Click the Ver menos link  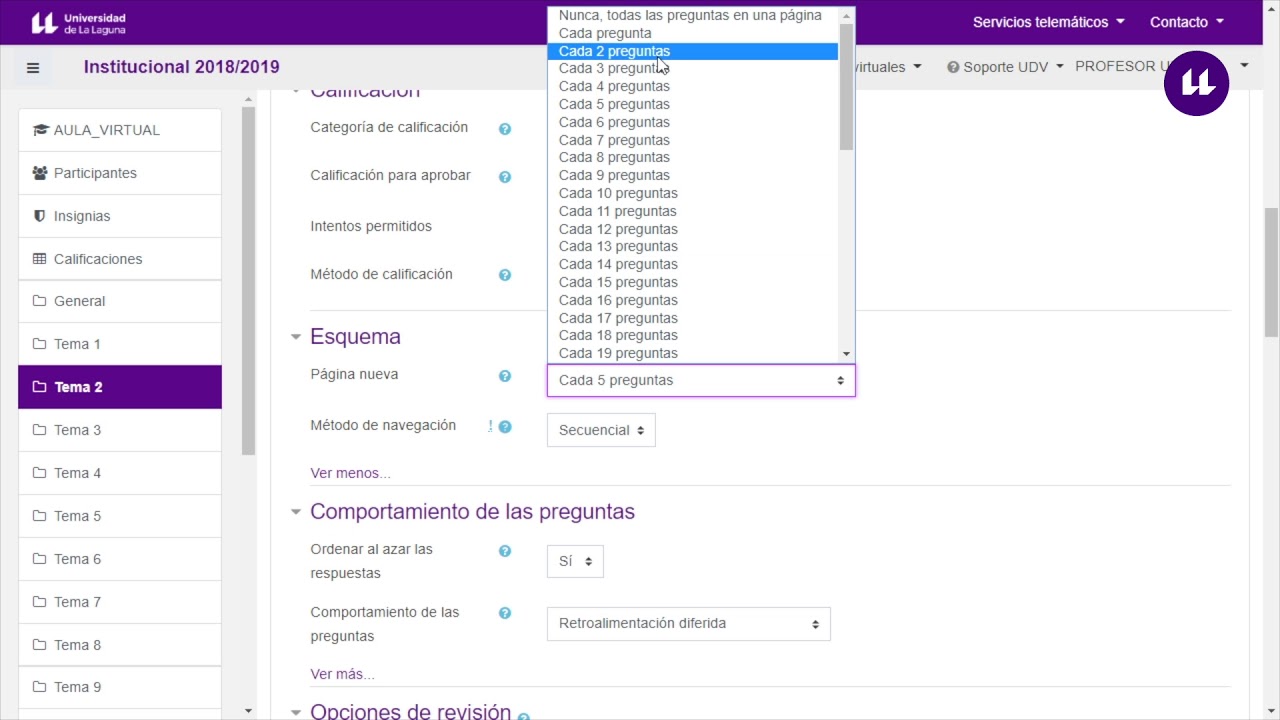tap(350, 473)
